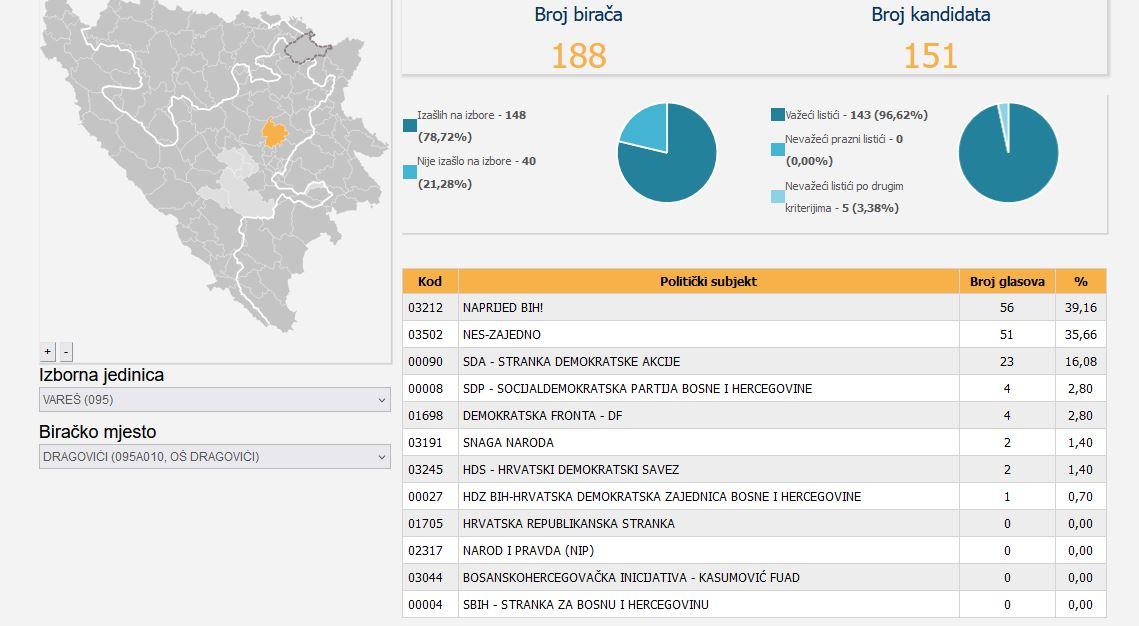This screenshot has height=626, width=1139.
Task: Click the 16,08 percentage cell
Action: [x=1081, y=362]
